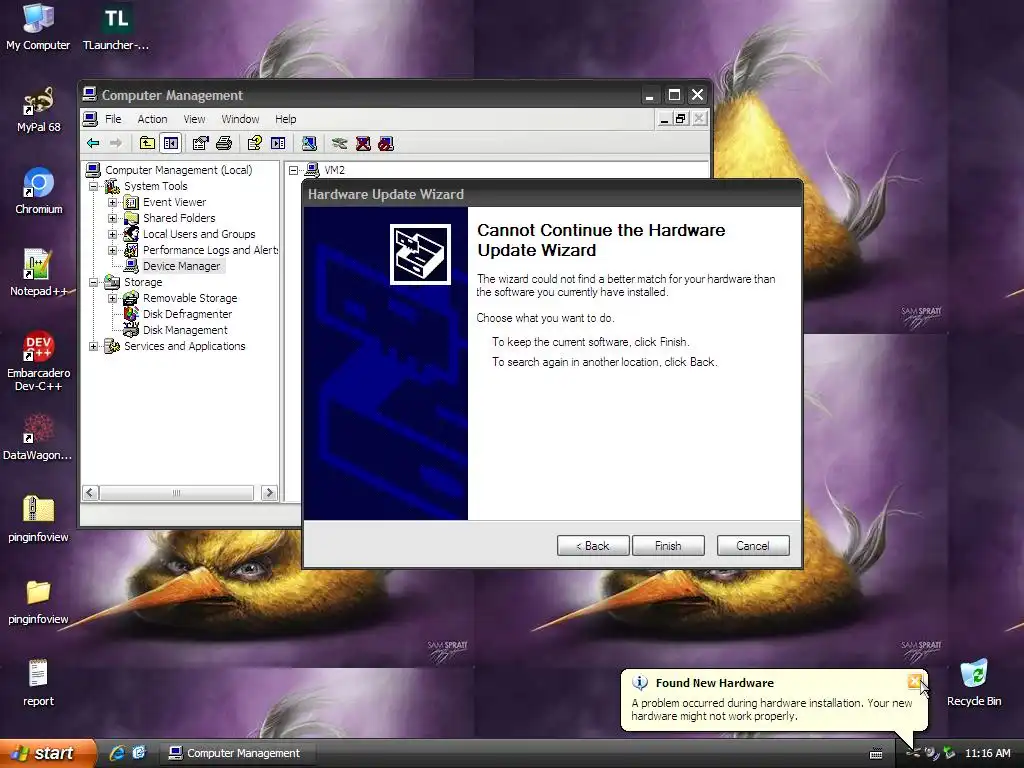Screen dimensions: 1024x768
Task: Click left arrow of tree horizontal scrollbar
Action: pos(91,493)
